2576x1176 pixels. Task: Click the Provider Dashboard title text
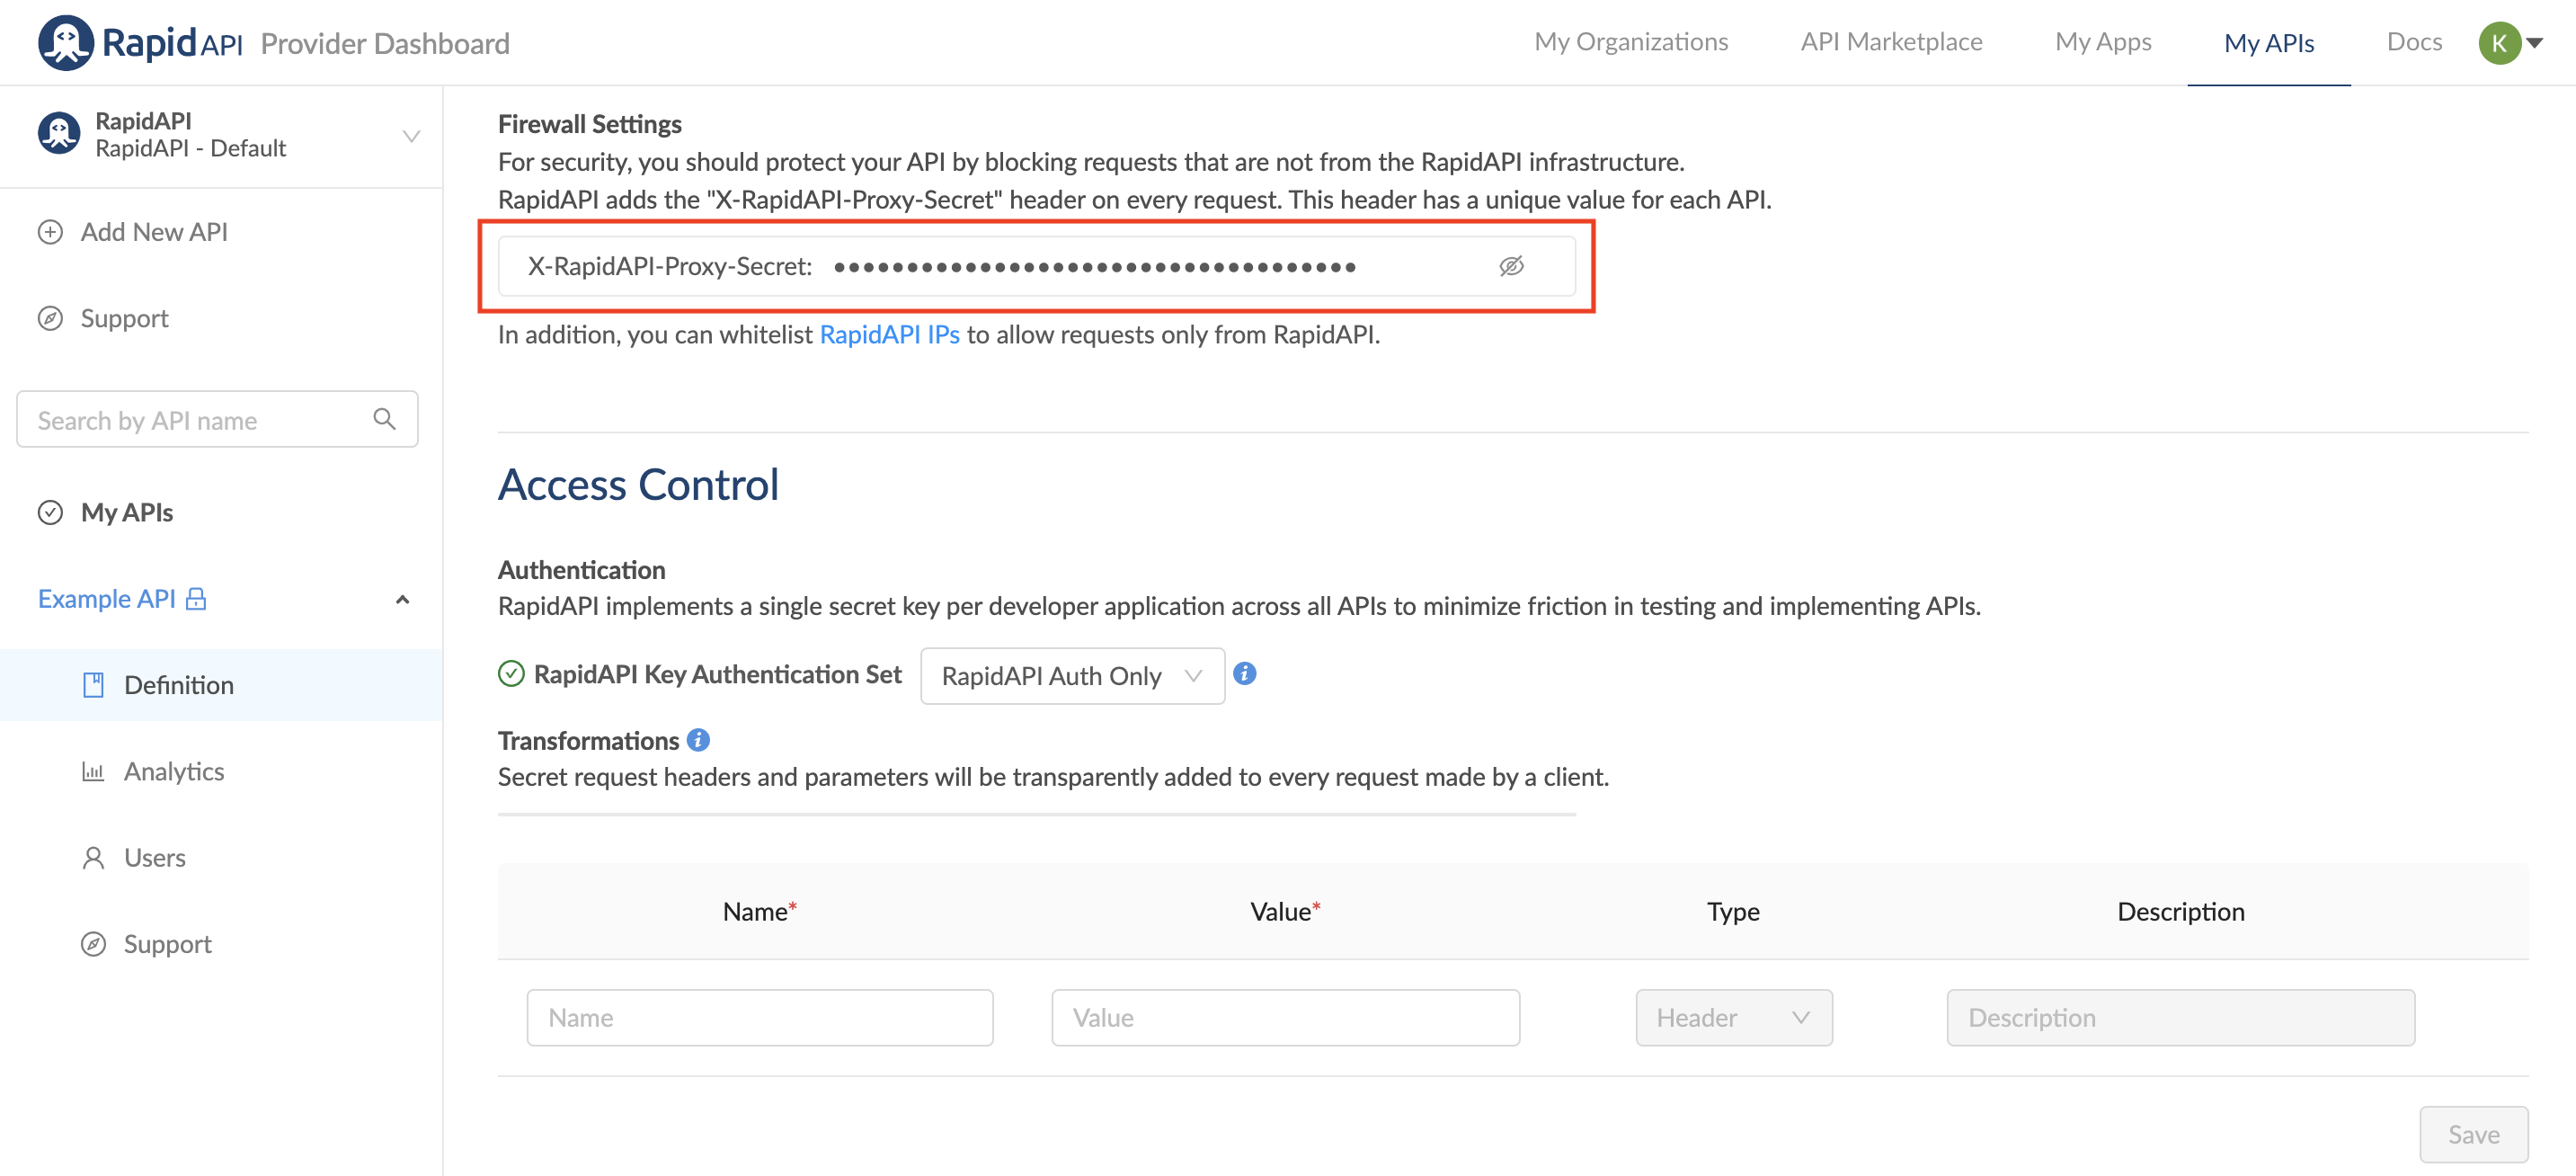385,44
